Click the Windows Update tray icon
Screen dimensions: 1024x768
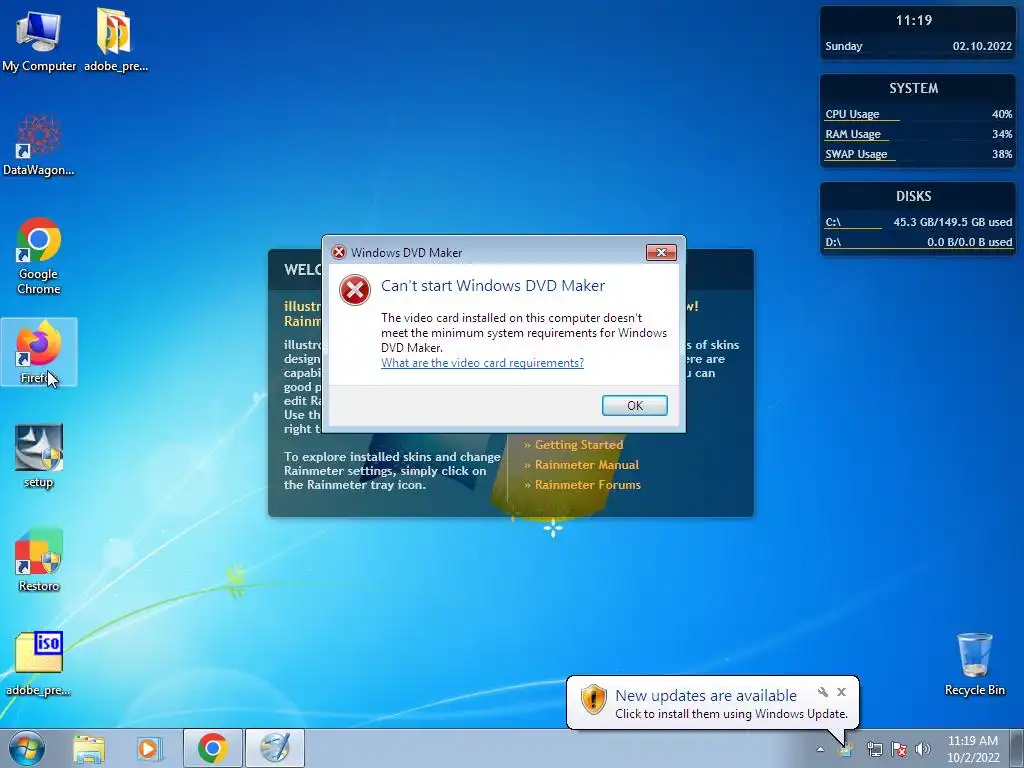coord(845,749)
